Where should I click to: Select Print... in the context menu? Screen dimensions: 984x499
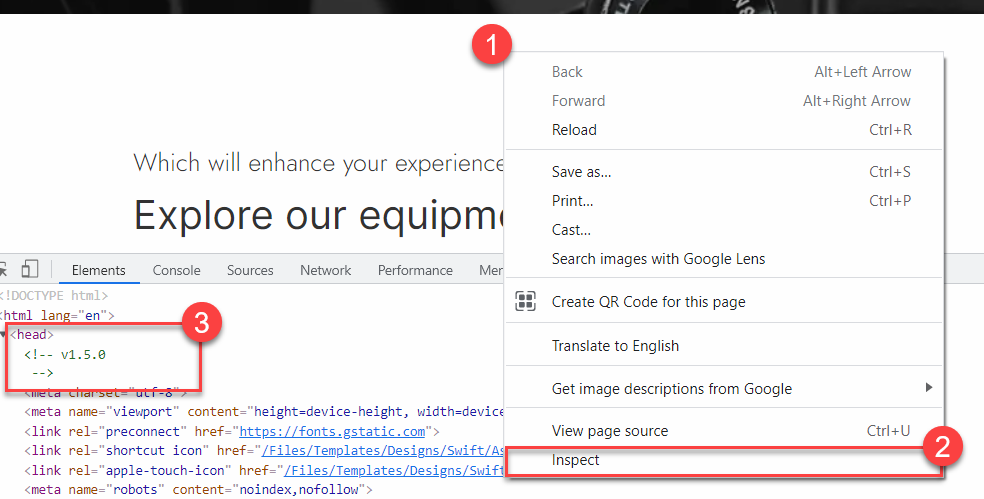coord(572,201)
